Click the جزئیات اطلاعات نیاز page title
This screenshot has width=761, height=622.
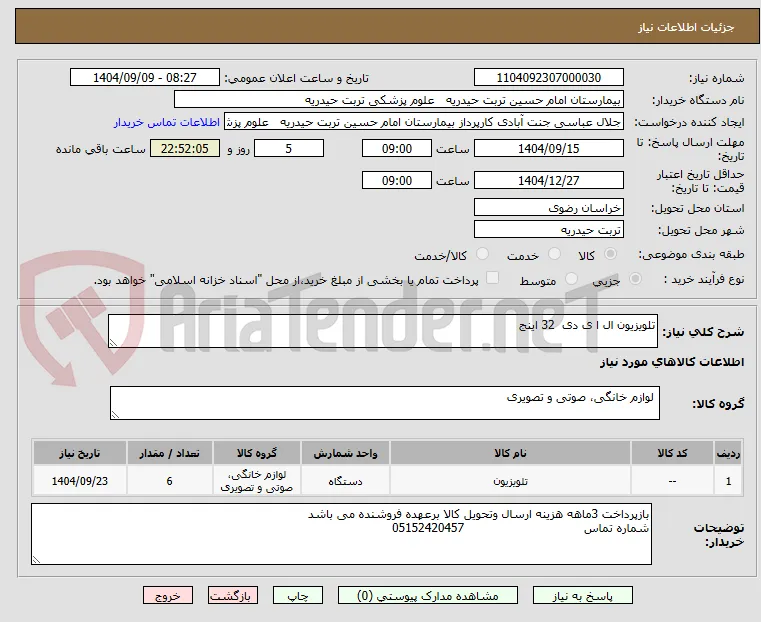coord(685,27)
